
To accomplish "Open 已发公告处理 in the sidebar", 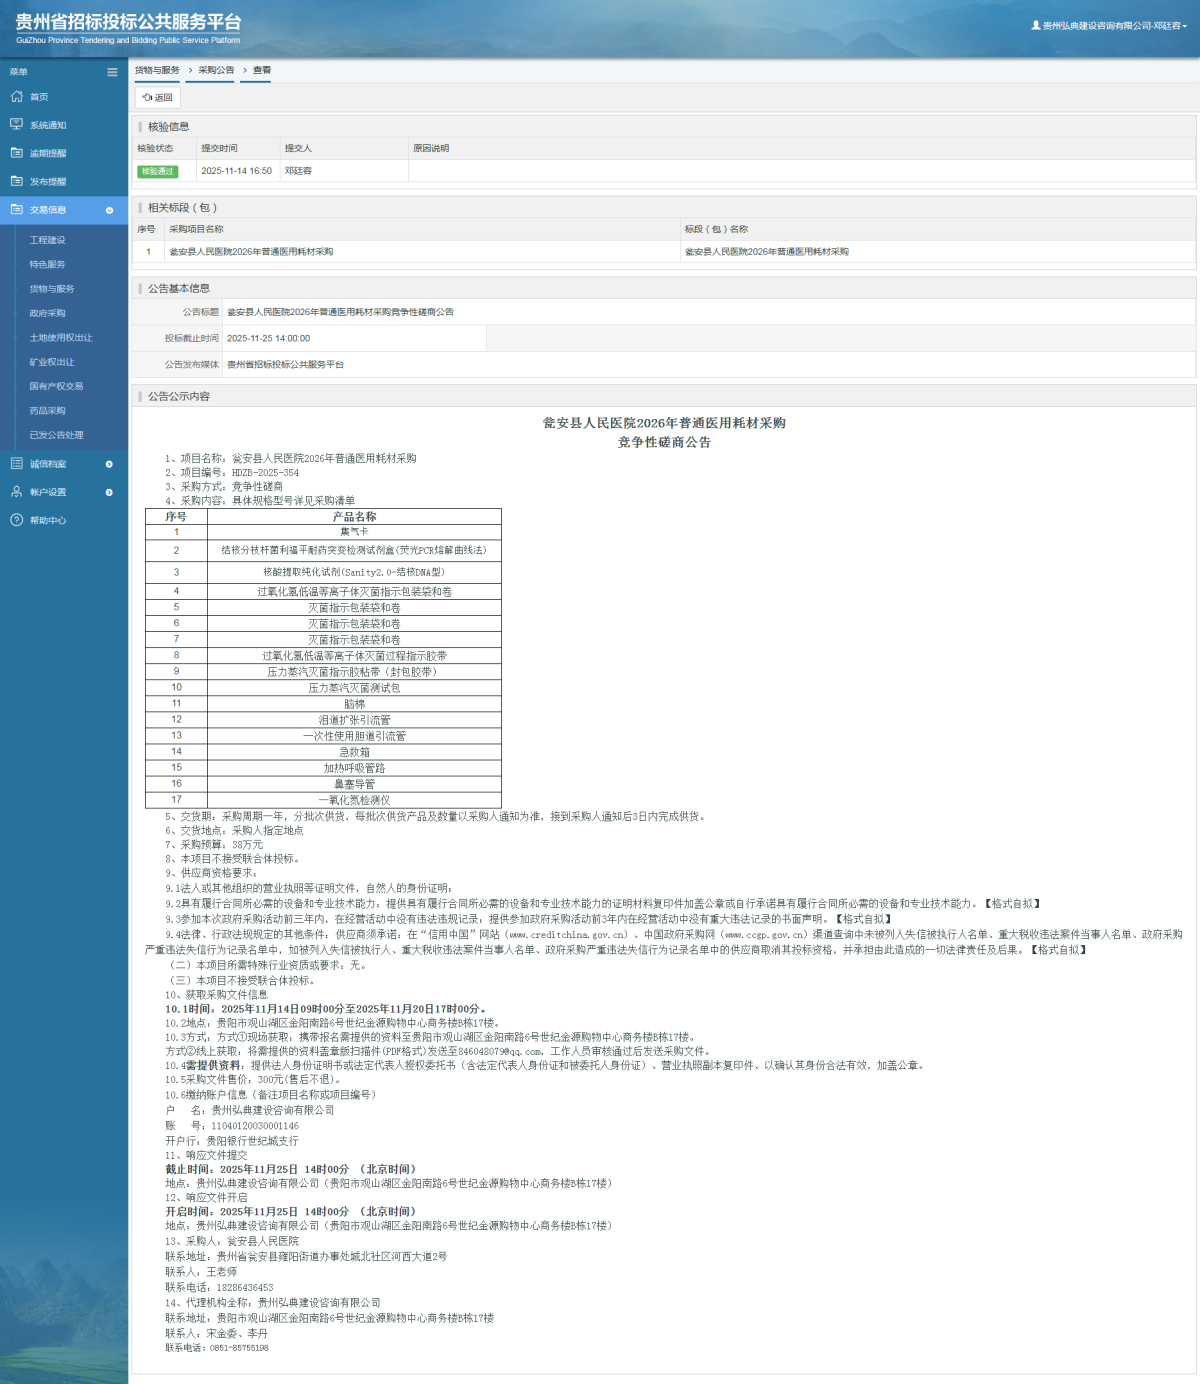I will pos(56,435).
